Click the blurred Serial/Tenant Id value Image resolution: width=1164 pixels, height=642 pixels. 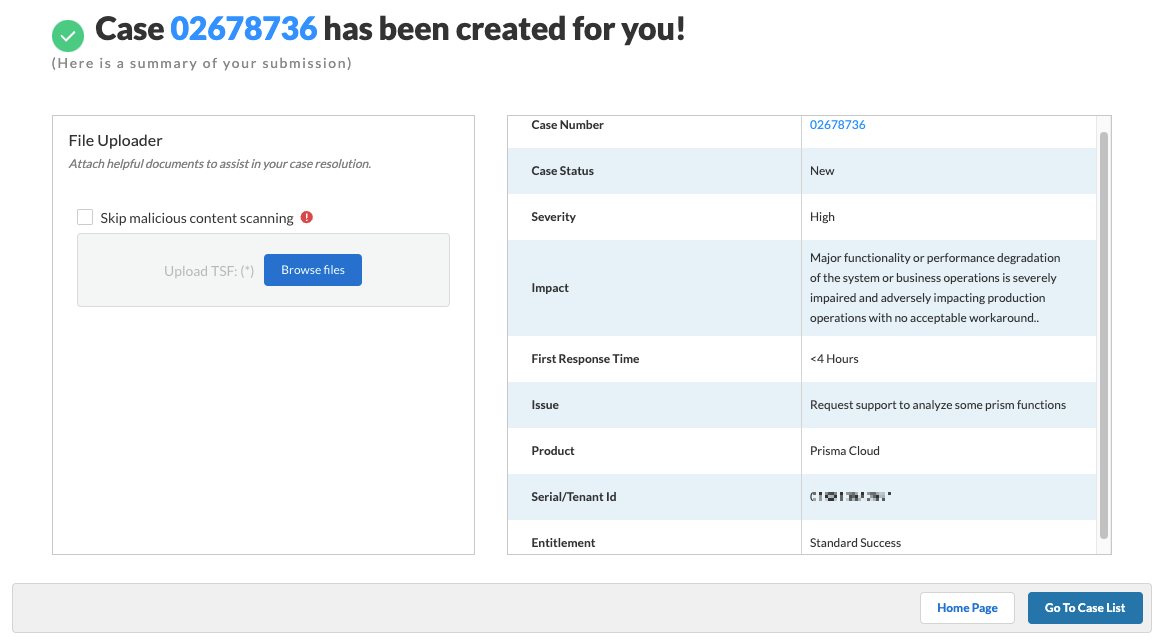coord(850,496)
